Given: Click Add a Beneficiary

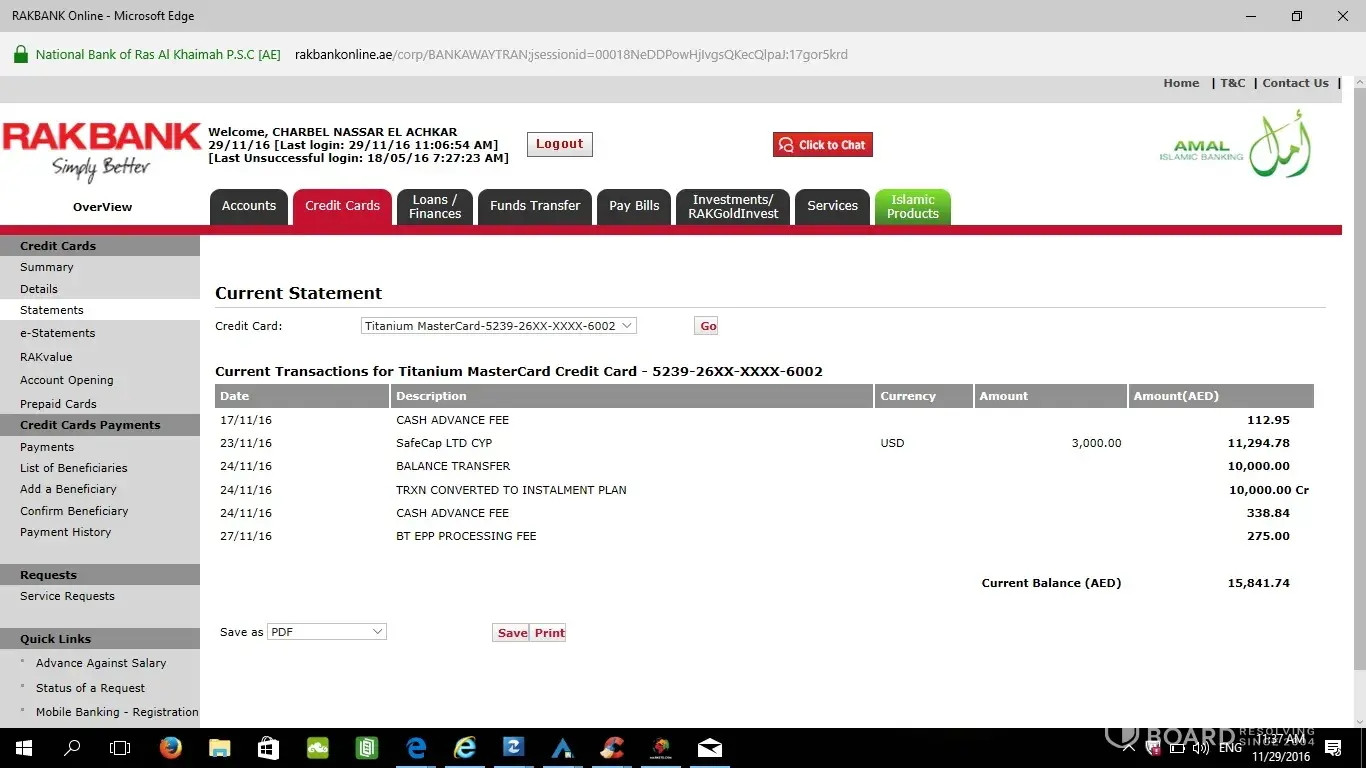Looking at the screenshot, I should [x=68, y=489].
